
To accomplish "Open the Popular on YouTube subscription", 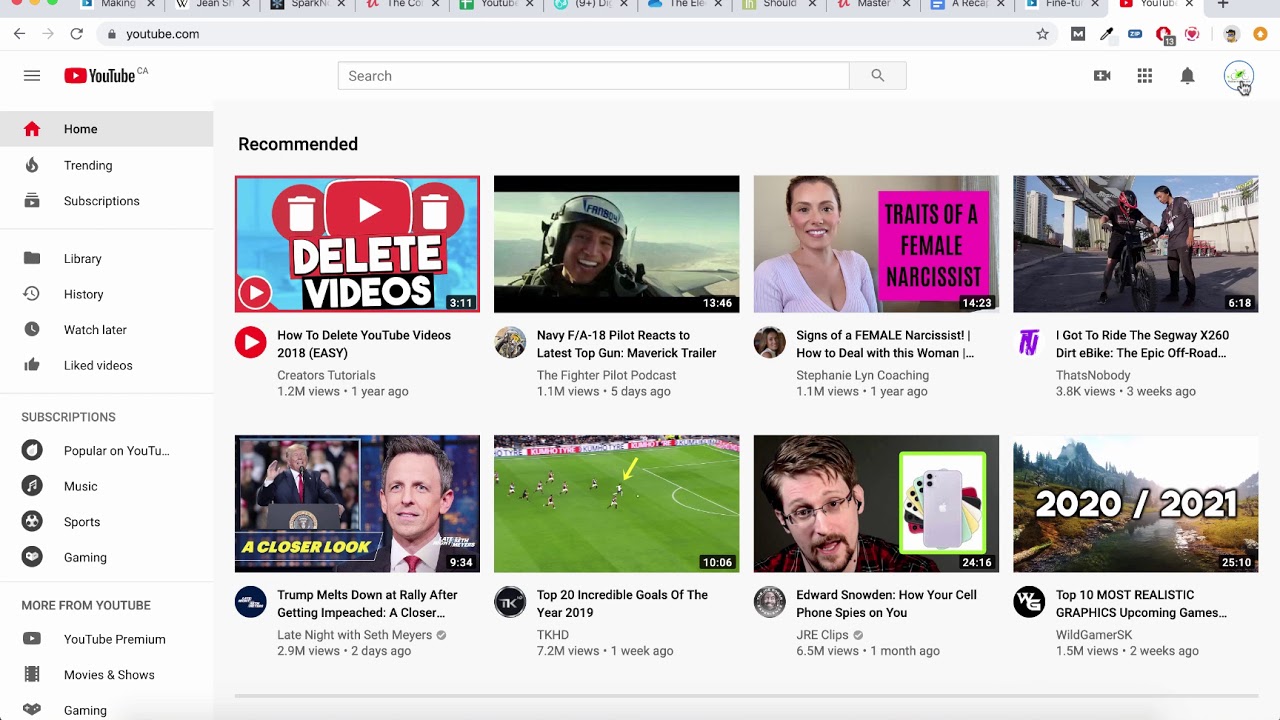I will click(x=106, y=451).
